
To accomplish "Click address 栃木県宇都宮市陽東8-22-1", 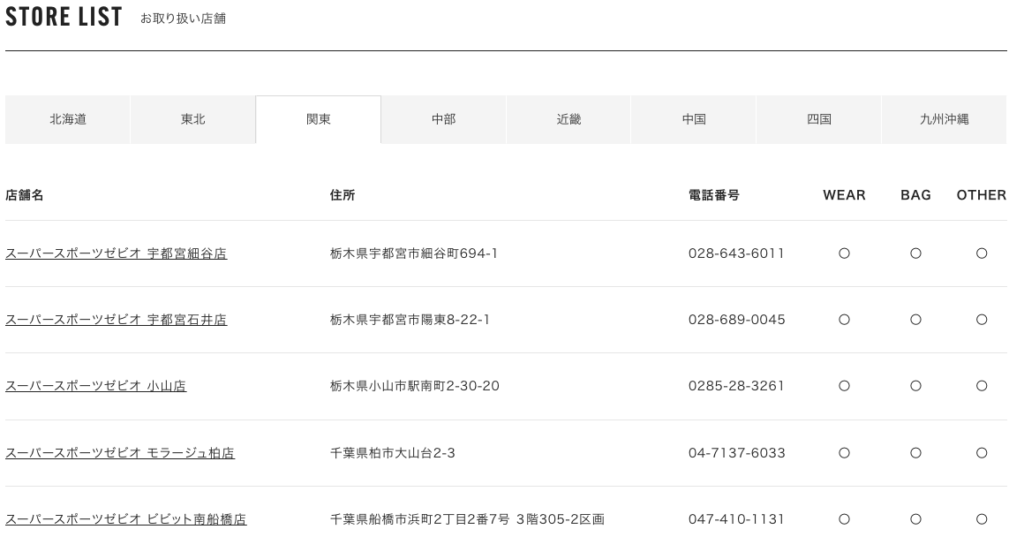I will coord(410,320).
